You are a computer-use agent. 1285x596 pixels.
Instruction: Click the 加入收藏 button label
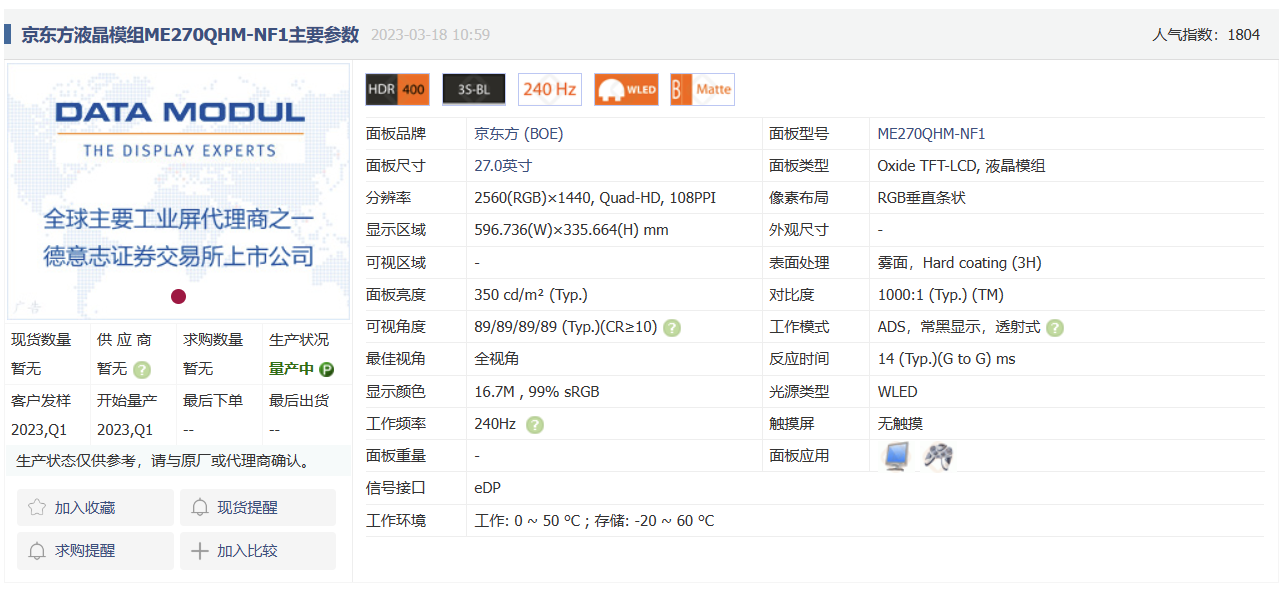pos(85,508)
